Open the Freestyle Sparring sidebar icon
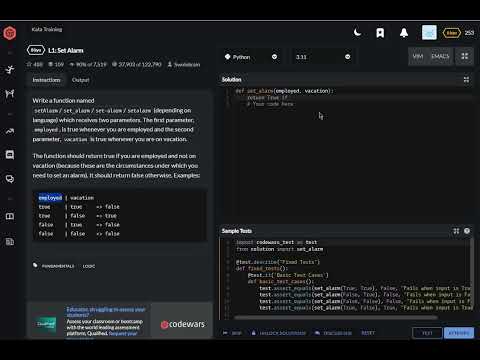 [10, 94]
